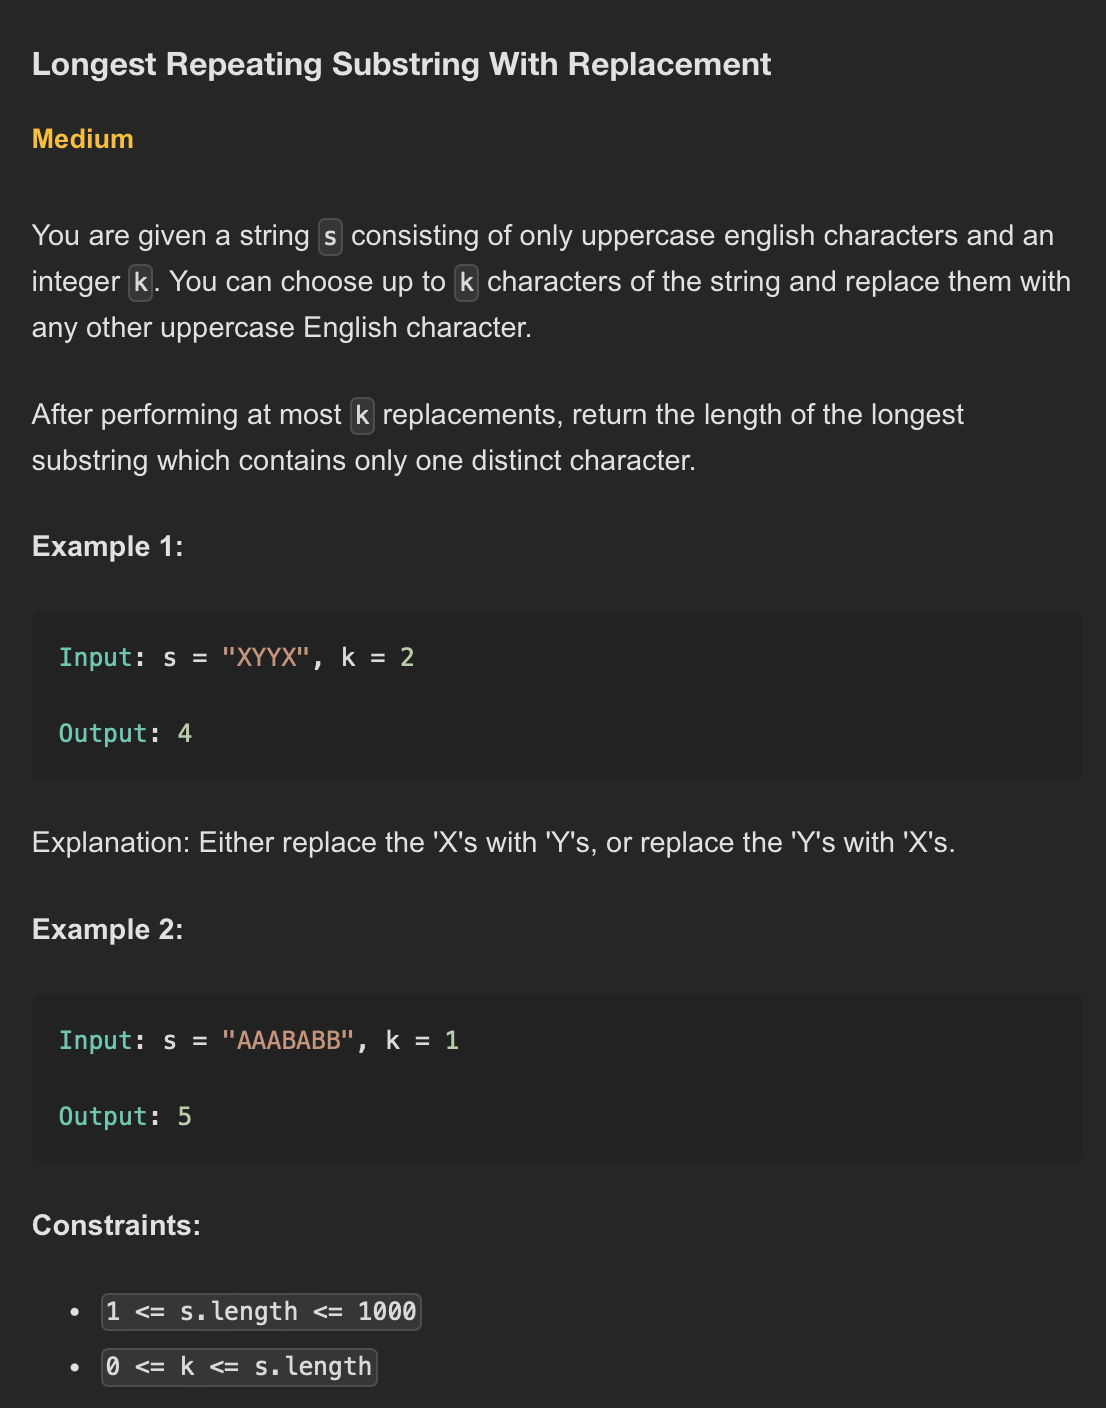Viewport: 1106px width, 1408px height.
Task: Click the k value 2 in Example 1
Action: [x=407, y=658]
